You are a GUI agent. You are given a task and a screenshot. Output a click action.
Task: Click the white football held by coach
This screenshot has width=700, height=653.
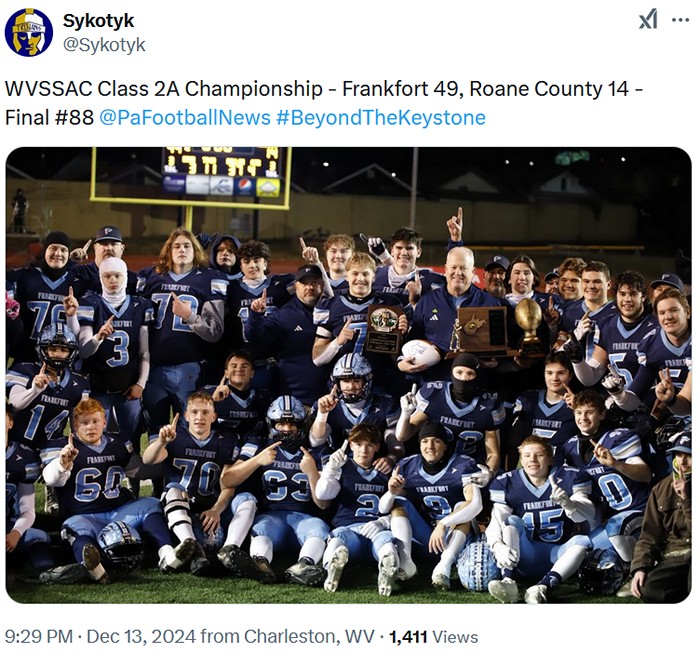point(419,352)
